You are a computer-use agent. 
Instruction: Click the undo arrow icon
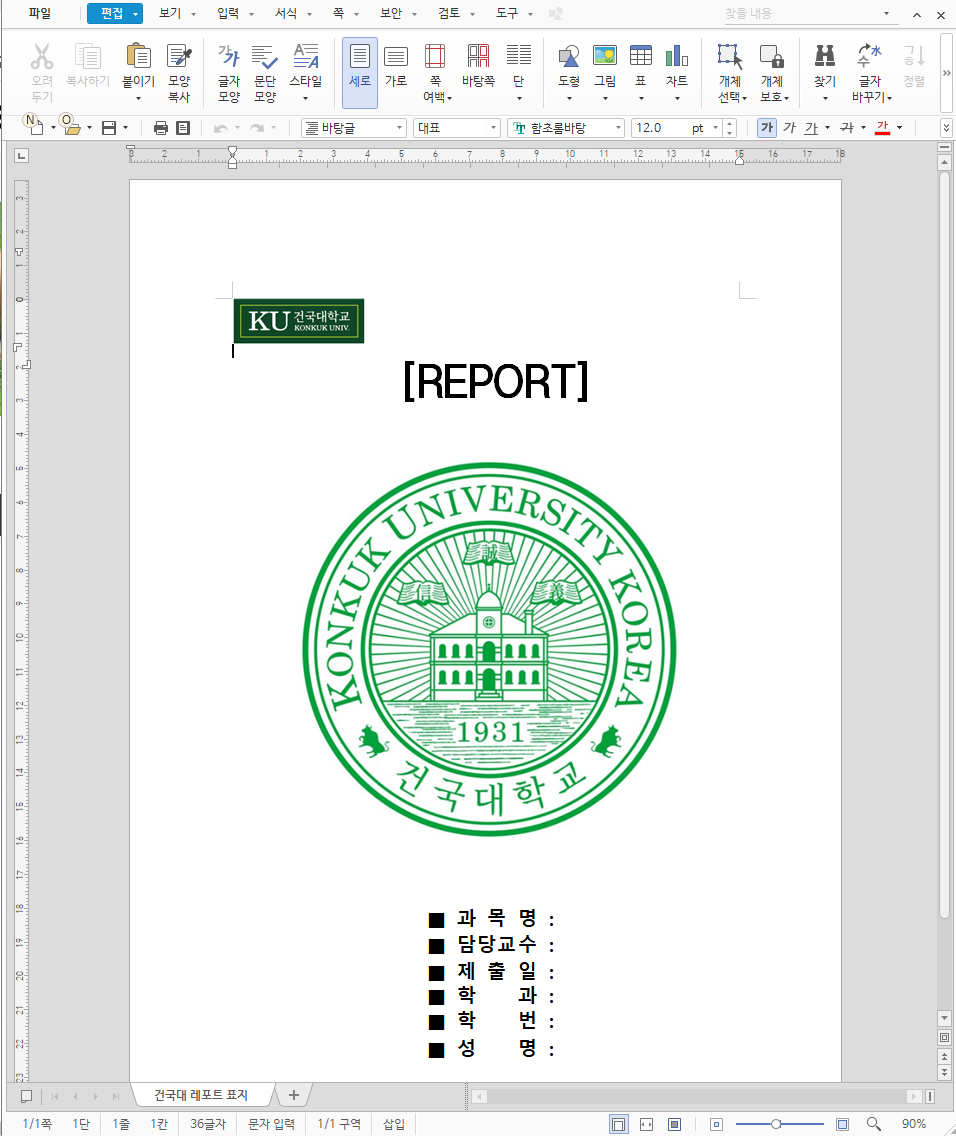pos(221,128)
